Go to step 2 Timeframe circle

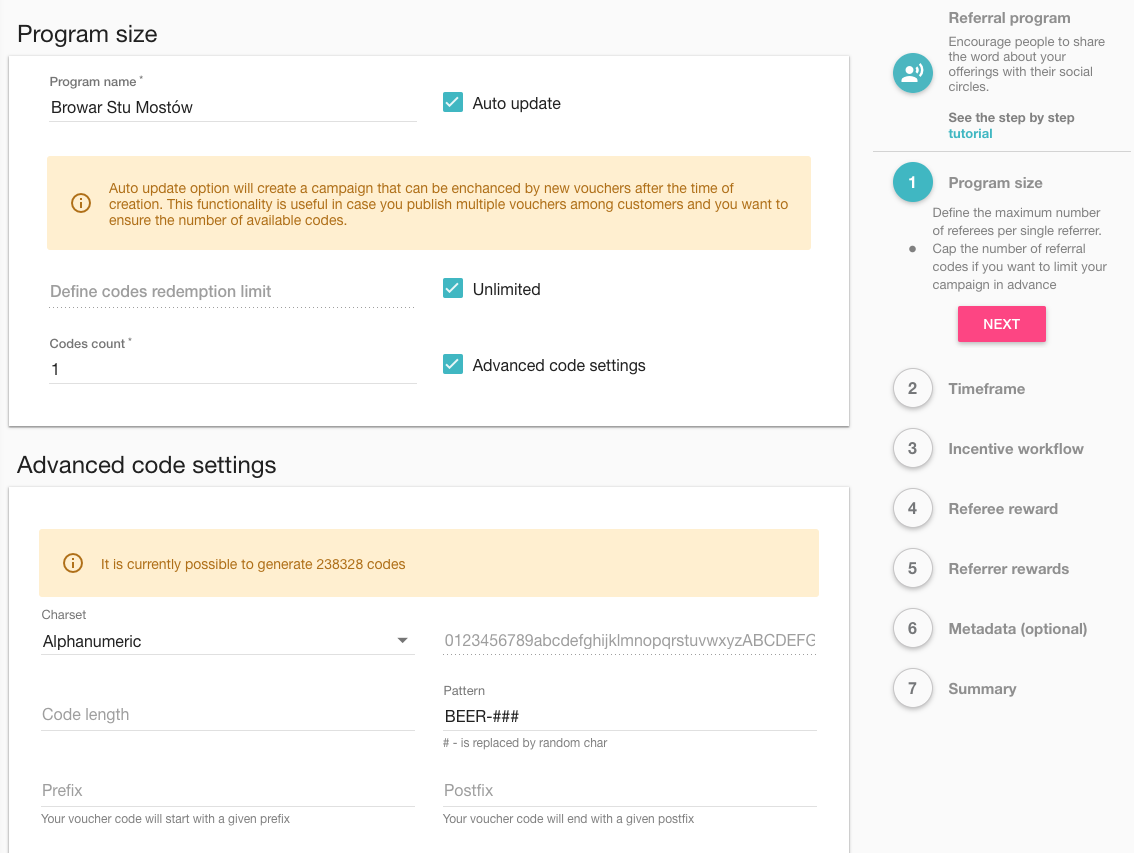pos(912,389)
